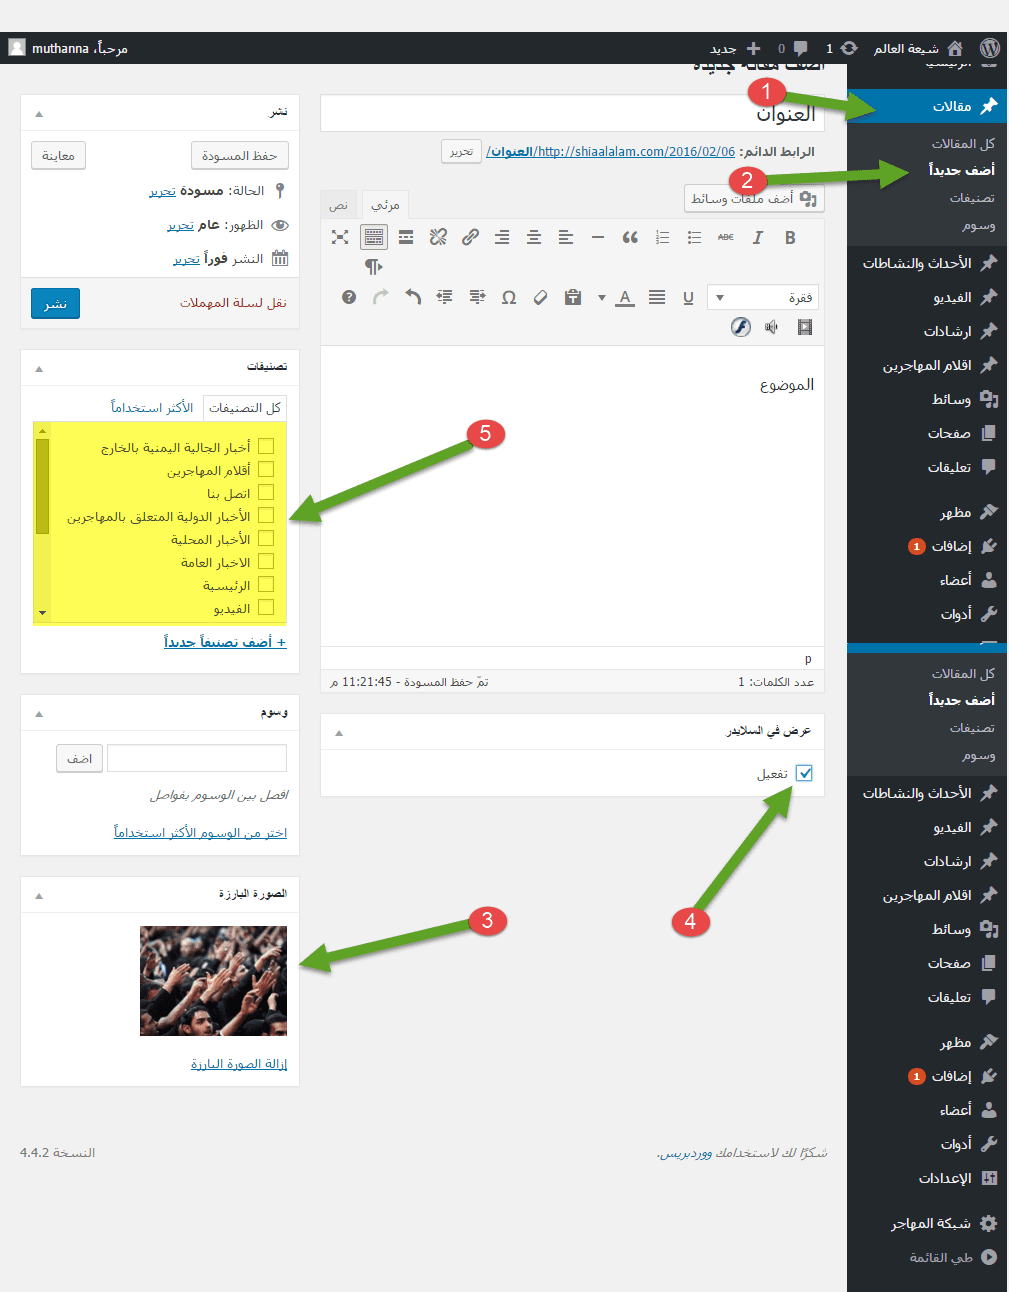Toggle bold formatting in the editor toolbar
1009x1292 pixels.
pos(790,237)
